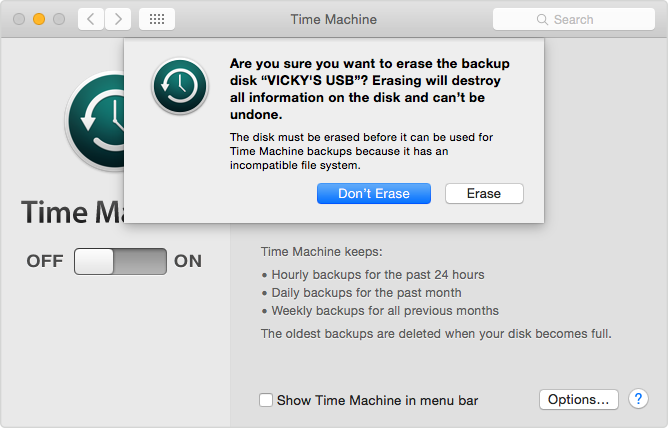Enable Show Time Machine in menu bar
Viewport: 668px width, 428px height.
click(x=266, y=400)
